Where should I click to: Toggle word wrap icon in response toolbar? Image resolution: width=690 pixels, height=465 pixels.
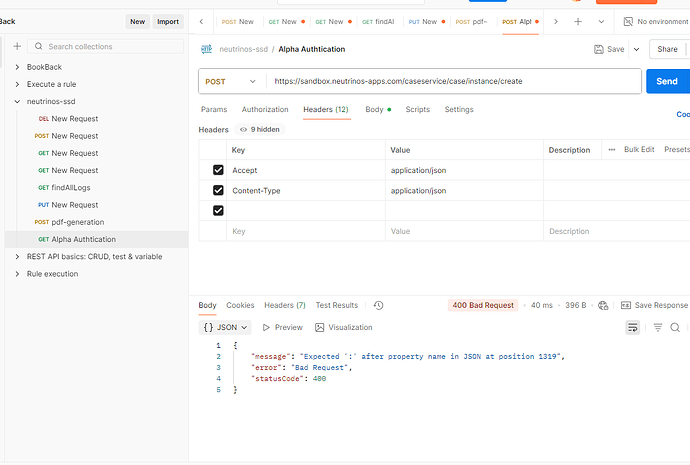632,327
